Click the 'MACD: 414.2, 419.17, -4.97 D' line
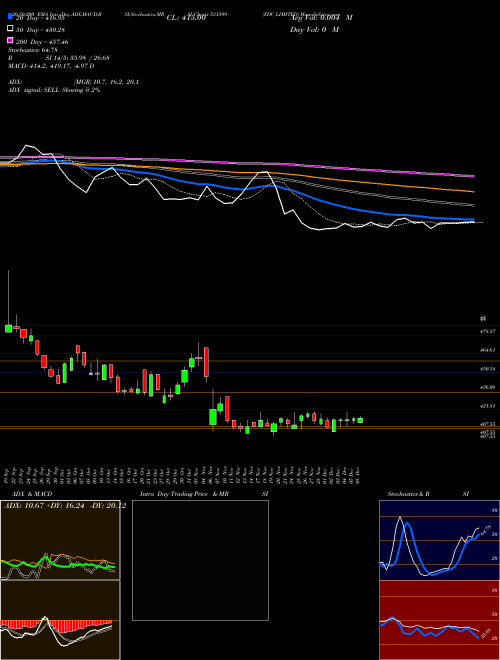 click(51, 66)
